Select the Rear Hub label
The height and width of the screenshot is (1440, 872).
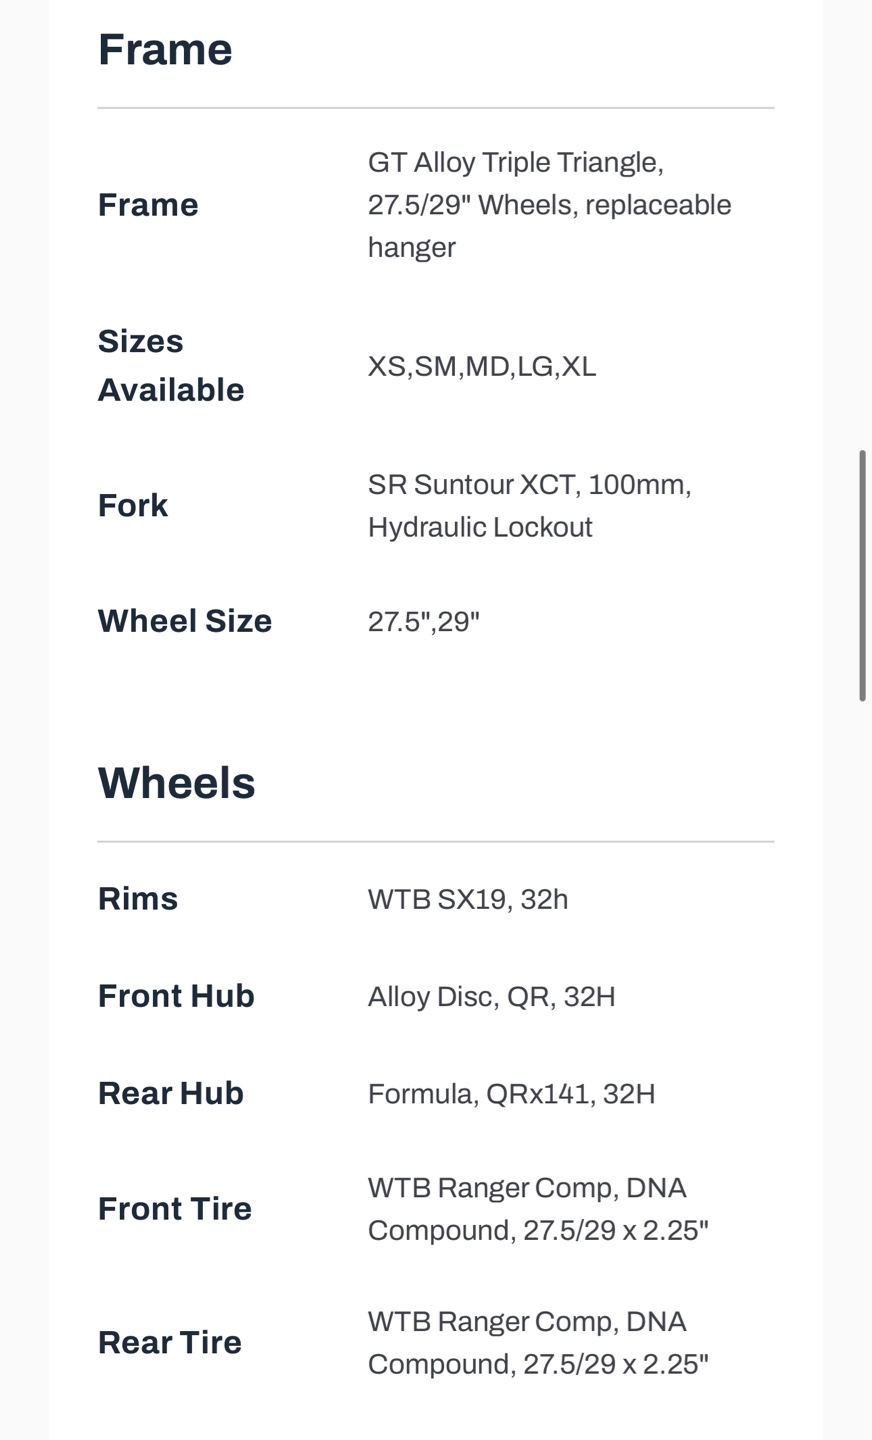tap(171, 1093)
